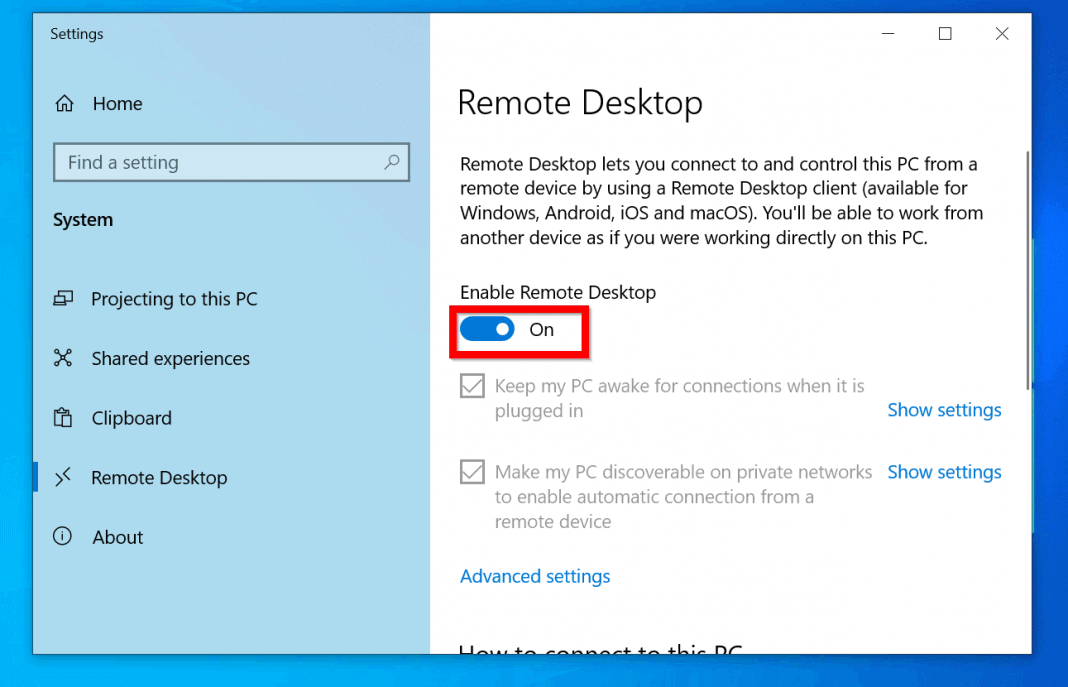Screen dimensions: 1068x687
Task: Toggle the Keep my PC awake checkbox
Action: point(471,385)
